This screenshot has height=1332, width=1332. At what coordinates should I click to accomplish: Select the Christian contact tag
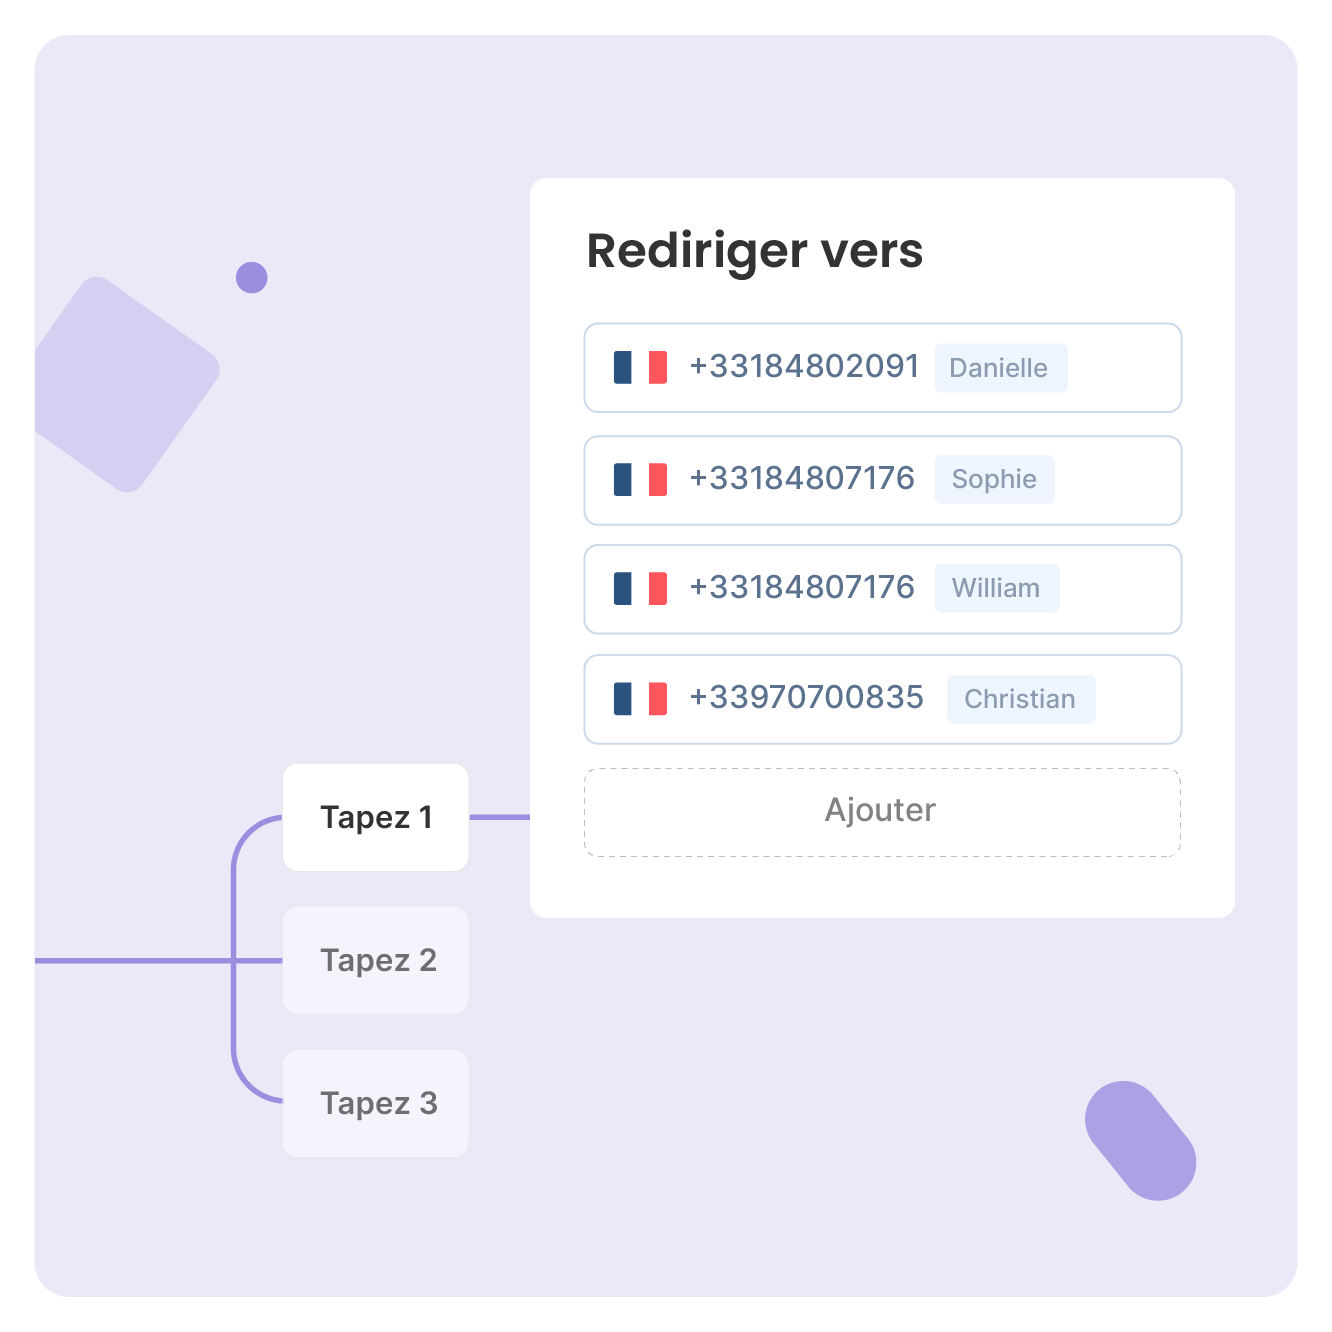click(1021, 698)
